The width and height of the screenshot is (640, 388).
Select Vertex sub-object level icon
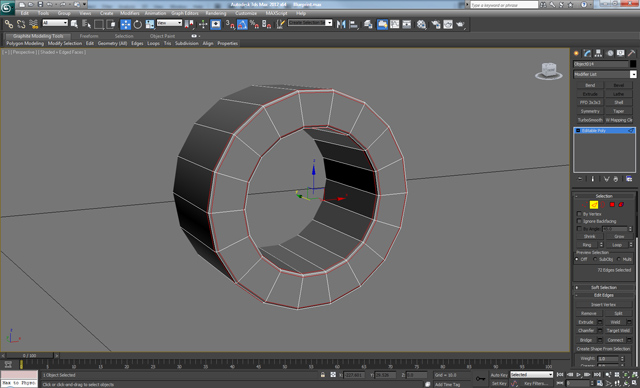click(x=584, y=204)
